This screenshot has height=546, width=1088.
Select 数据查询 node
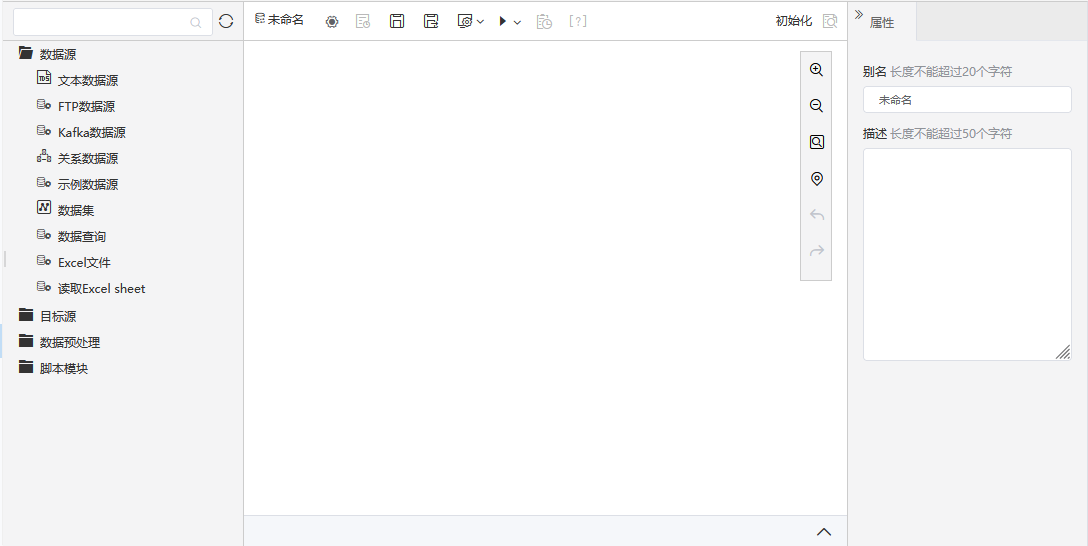click(x=82, y=237)
